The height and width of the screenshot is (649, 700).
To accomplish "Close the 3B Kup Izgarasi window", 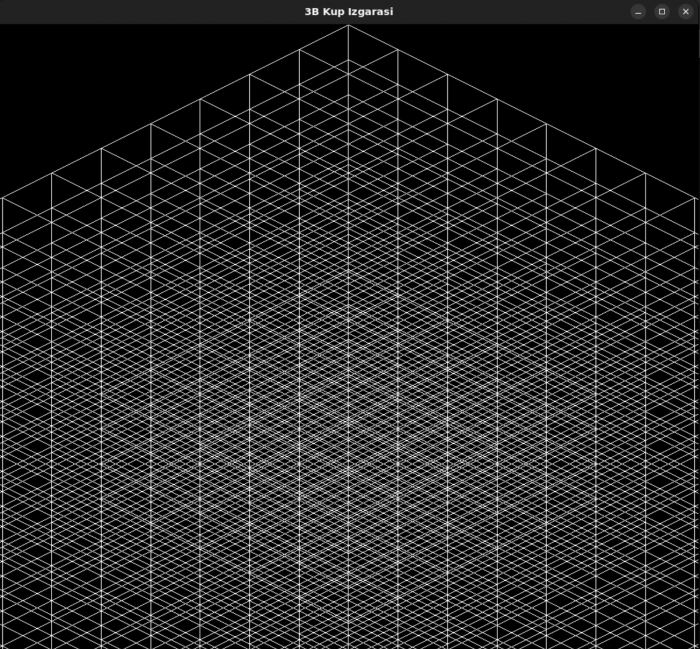I will (x=686, y=11).
